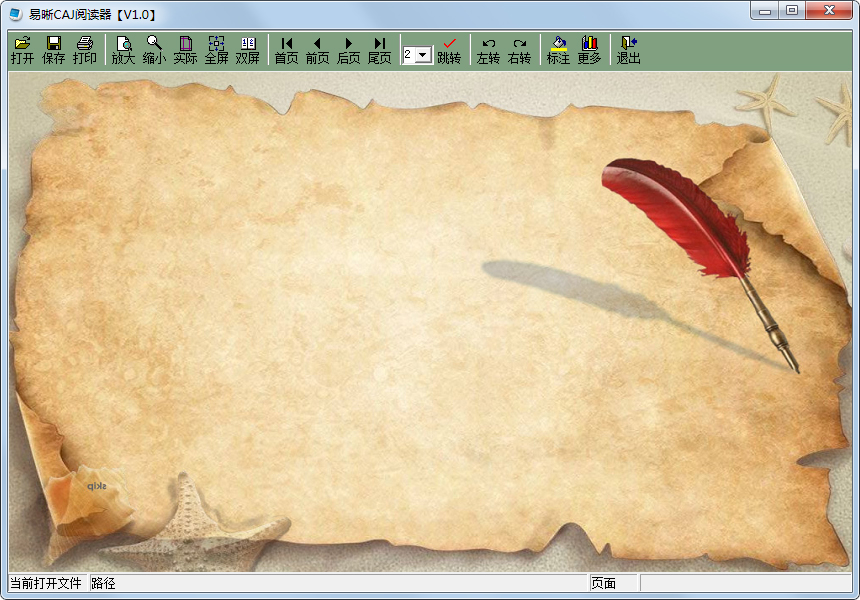Advance to next page with 后页

(349, 50)
